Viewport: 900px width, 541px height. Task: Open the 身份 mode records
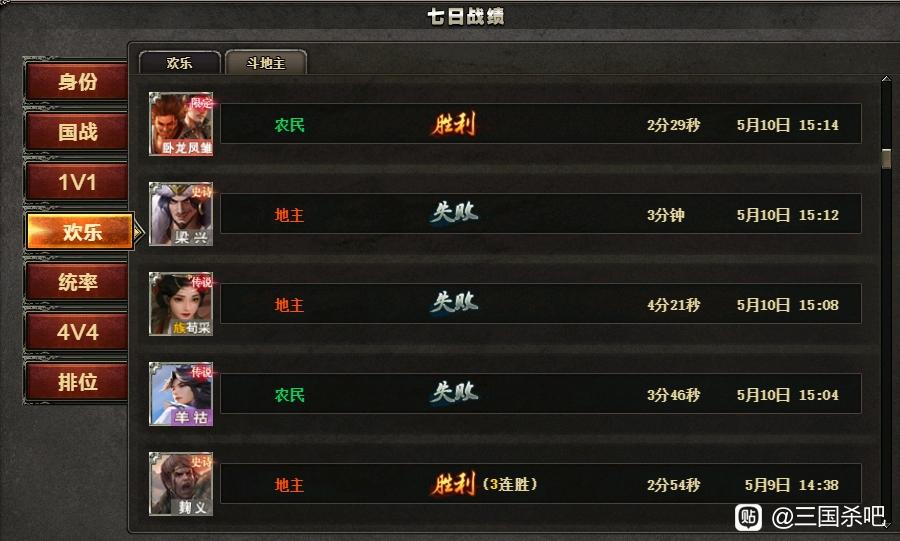pos(77,82)
